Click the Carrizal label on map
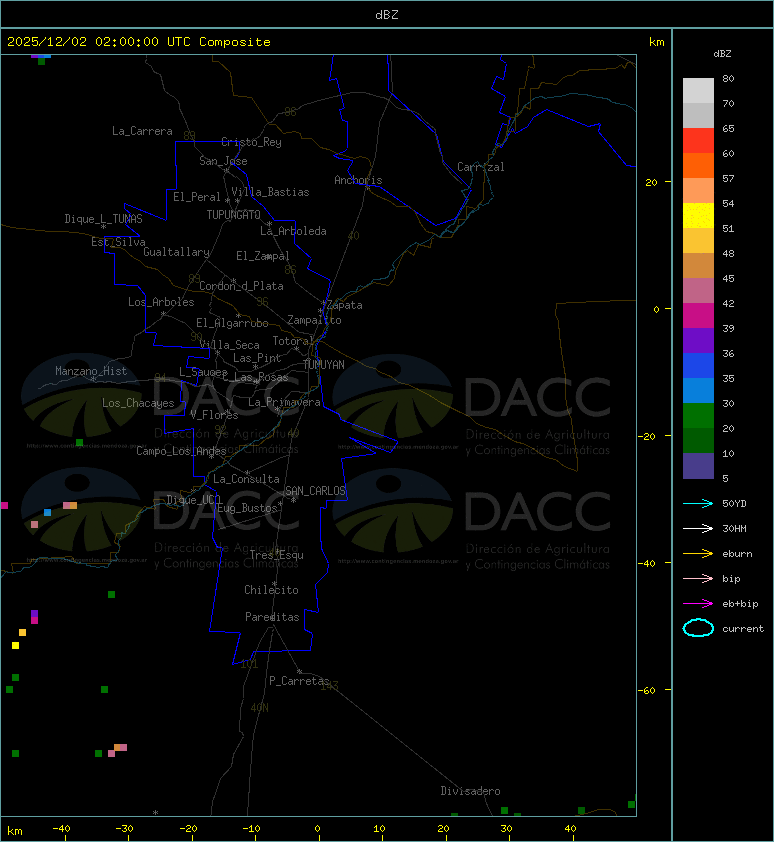This screenshot has height=842, width=774. [x=481, y=167]
